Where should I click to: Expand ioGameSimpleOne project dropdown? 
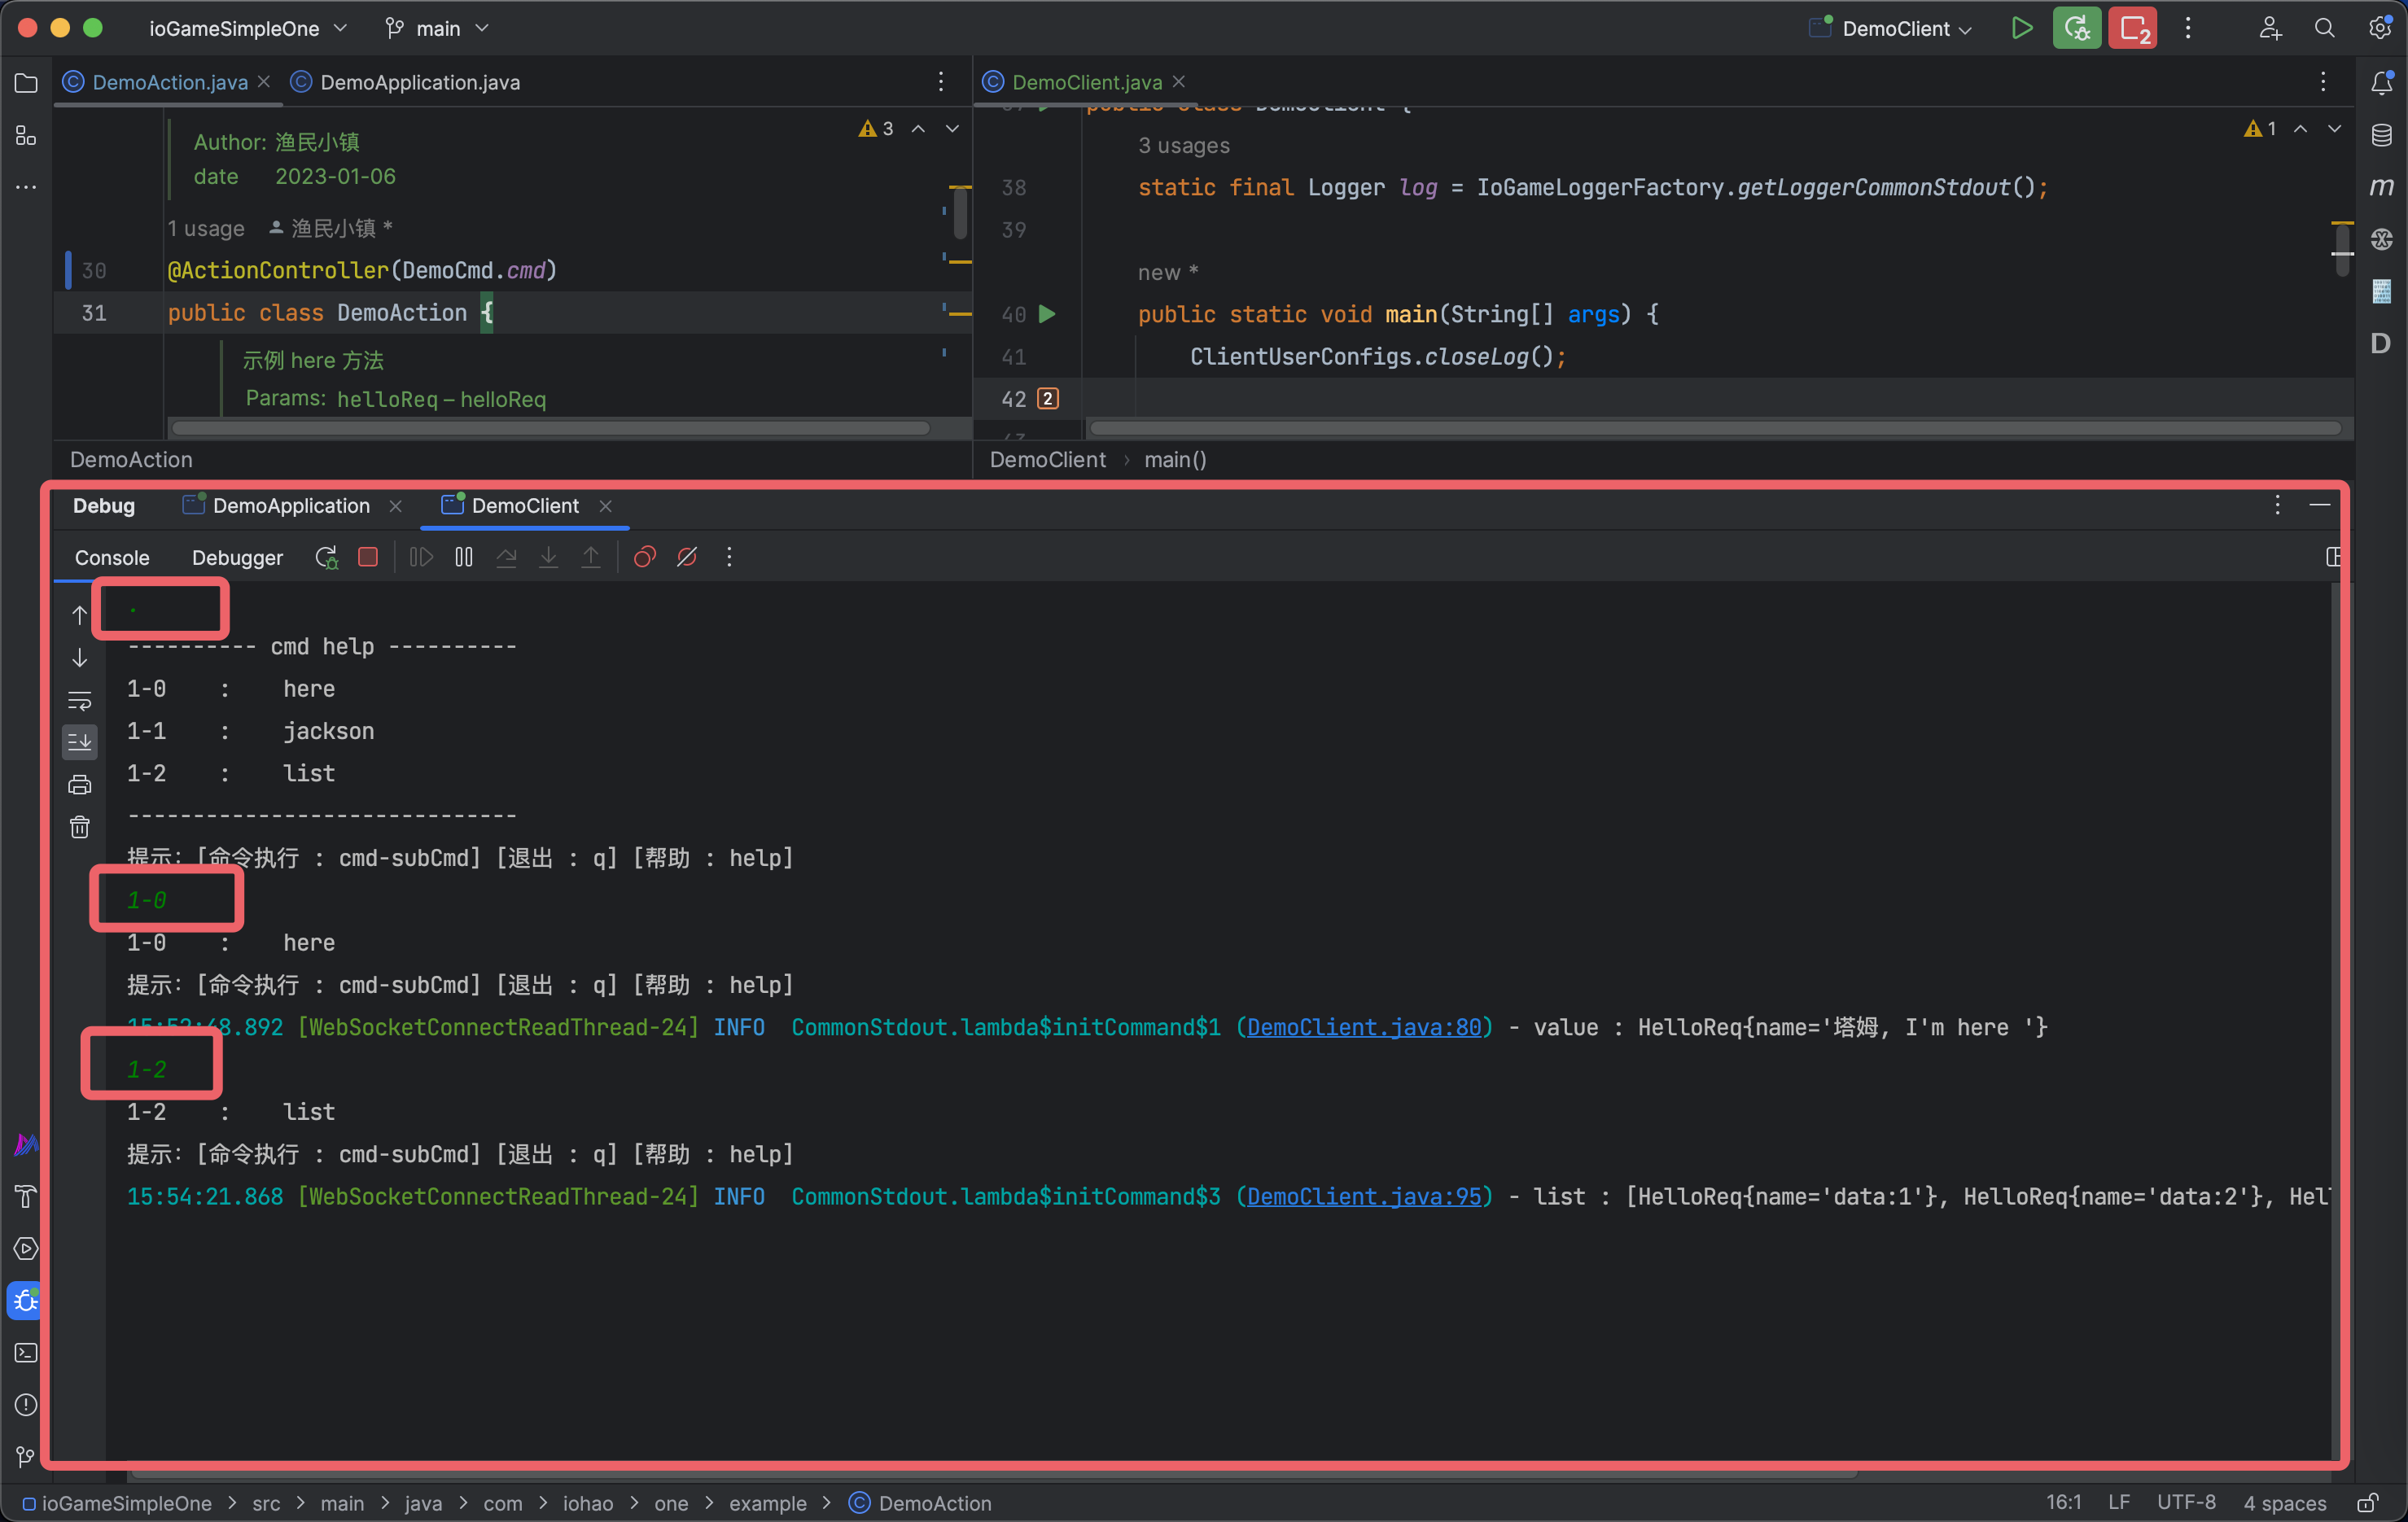248,28
